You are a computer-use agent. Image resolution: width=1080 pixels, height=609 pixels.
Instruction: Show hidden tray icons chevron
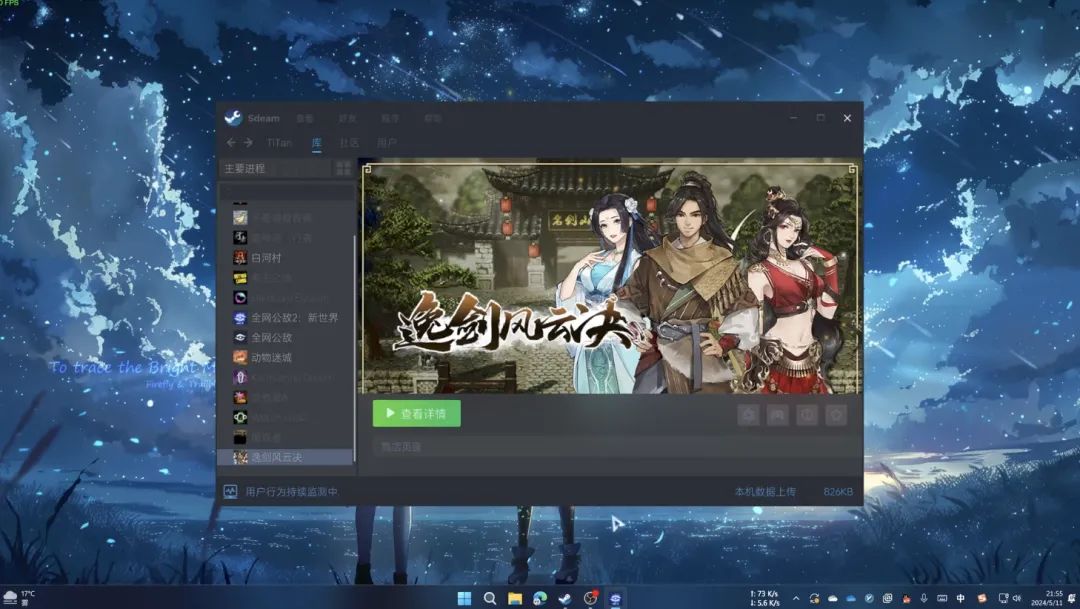point(796,598)
